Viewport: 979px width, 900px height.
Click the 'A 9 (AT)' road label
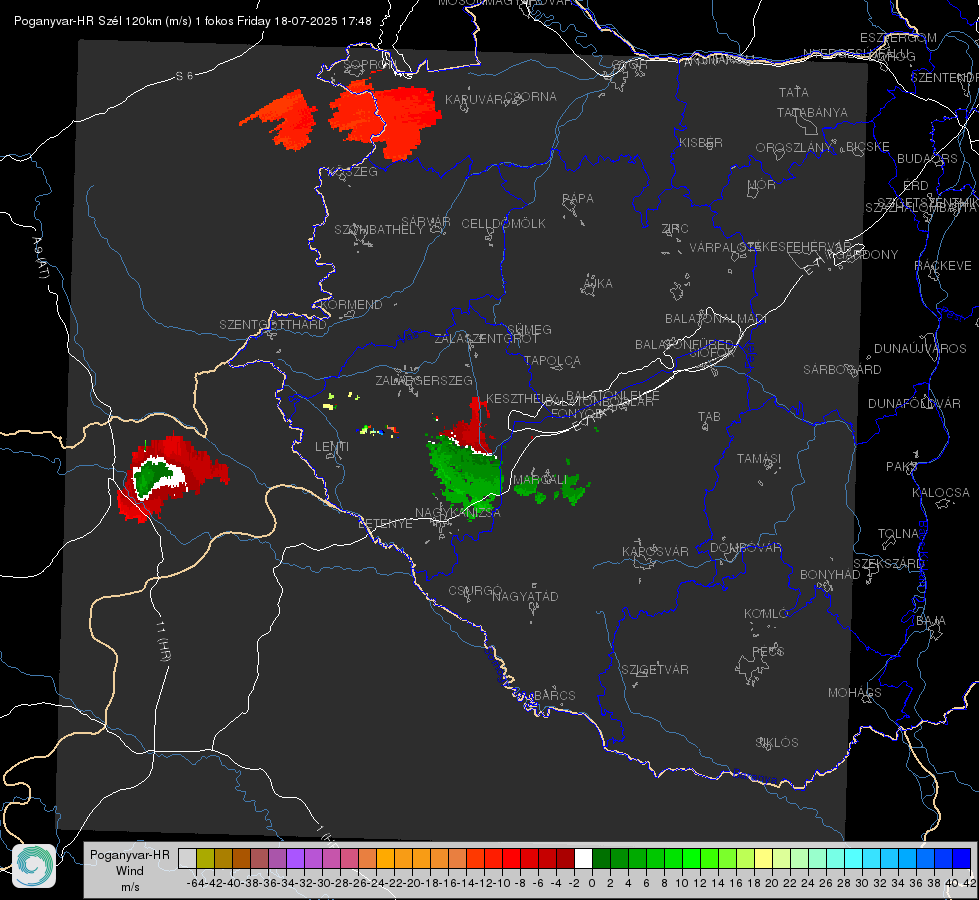click(40, 258)
